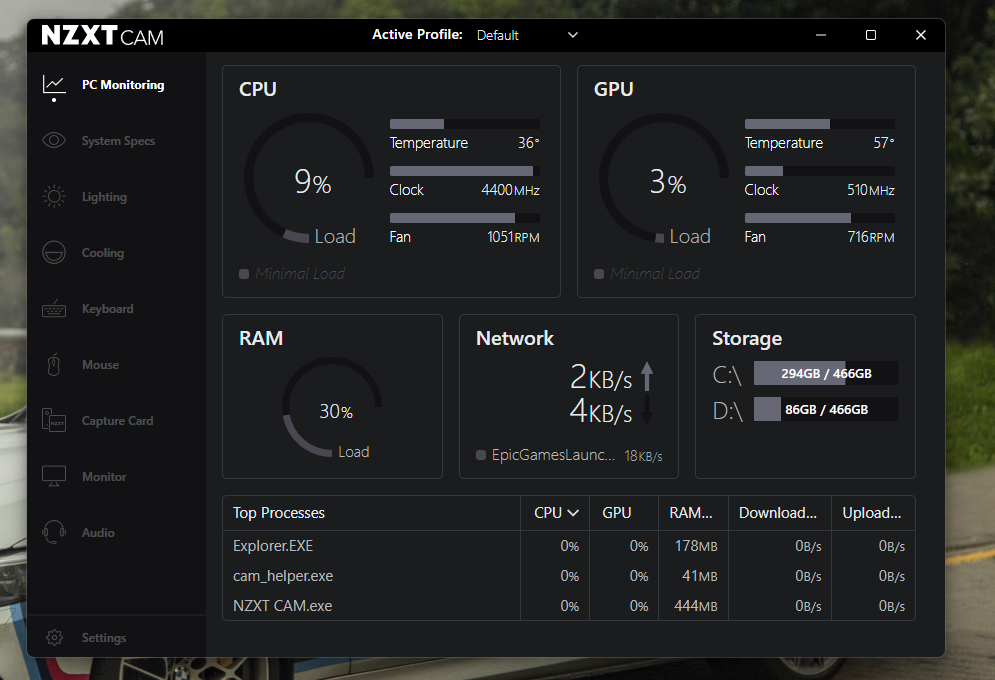Sort processes by Download column header
995x680 pixels.
778,513
